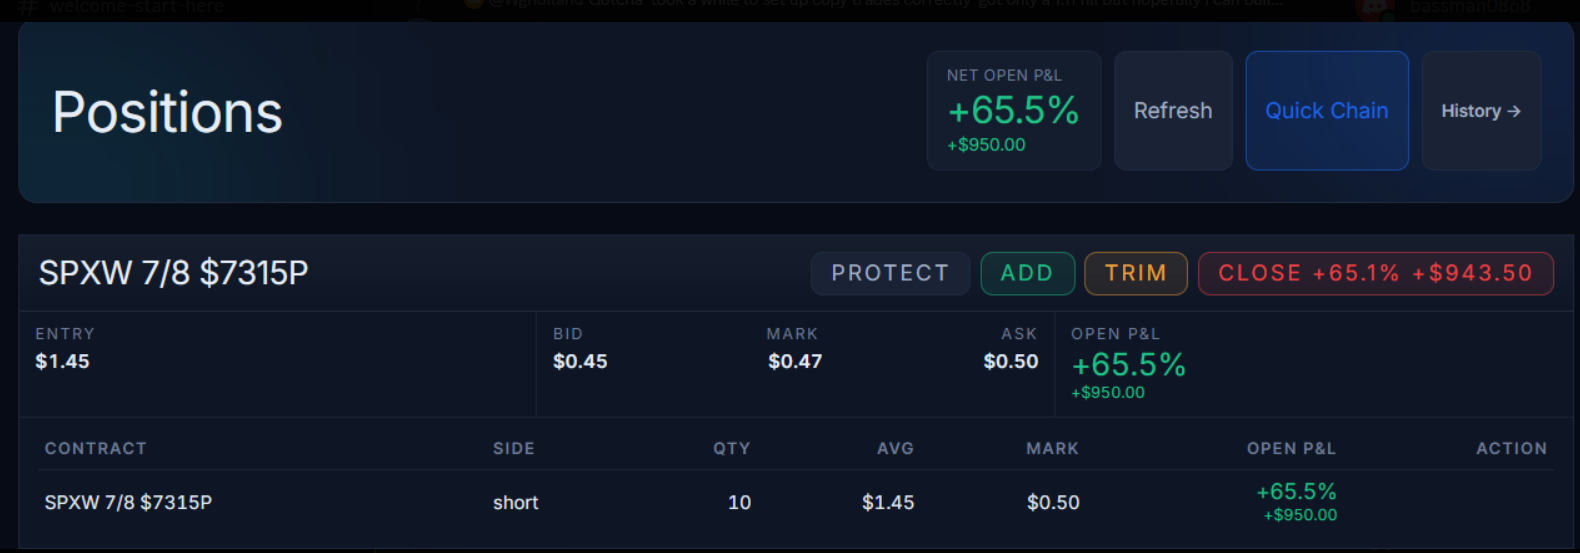
Task: Sort by the SIDE column header
Action: pyautogui.click(x=514, y=449)
